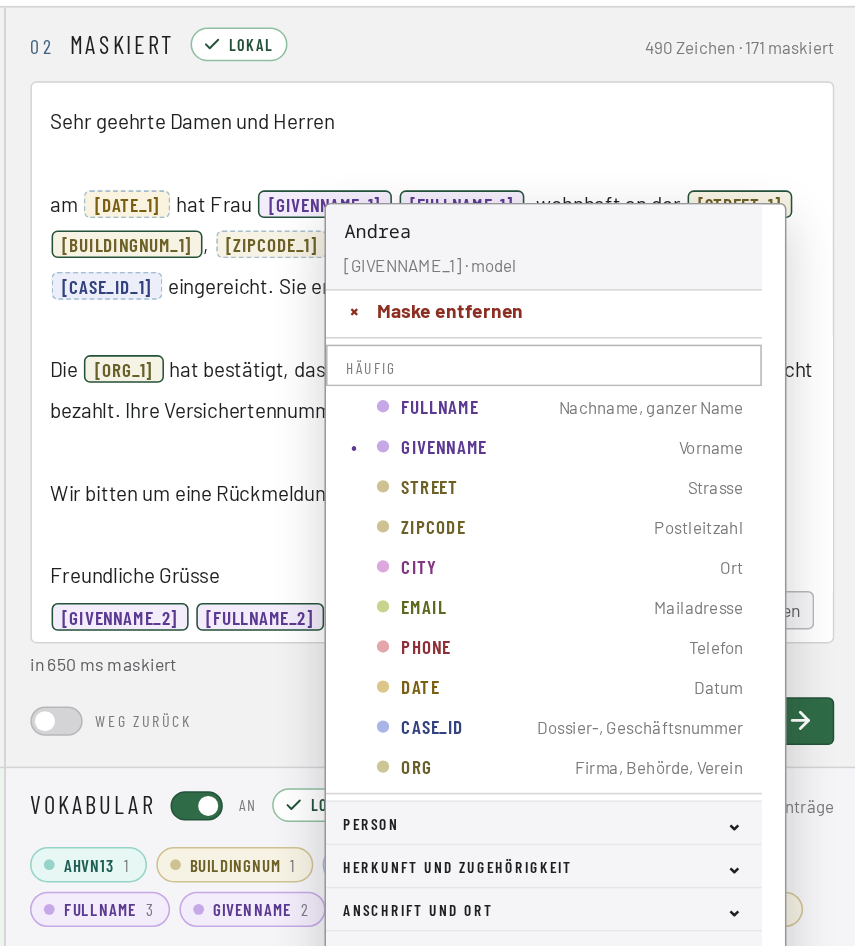Choose FULLNAME from the label list
Screen dimensions: 855x946
[x=544, y=408]
